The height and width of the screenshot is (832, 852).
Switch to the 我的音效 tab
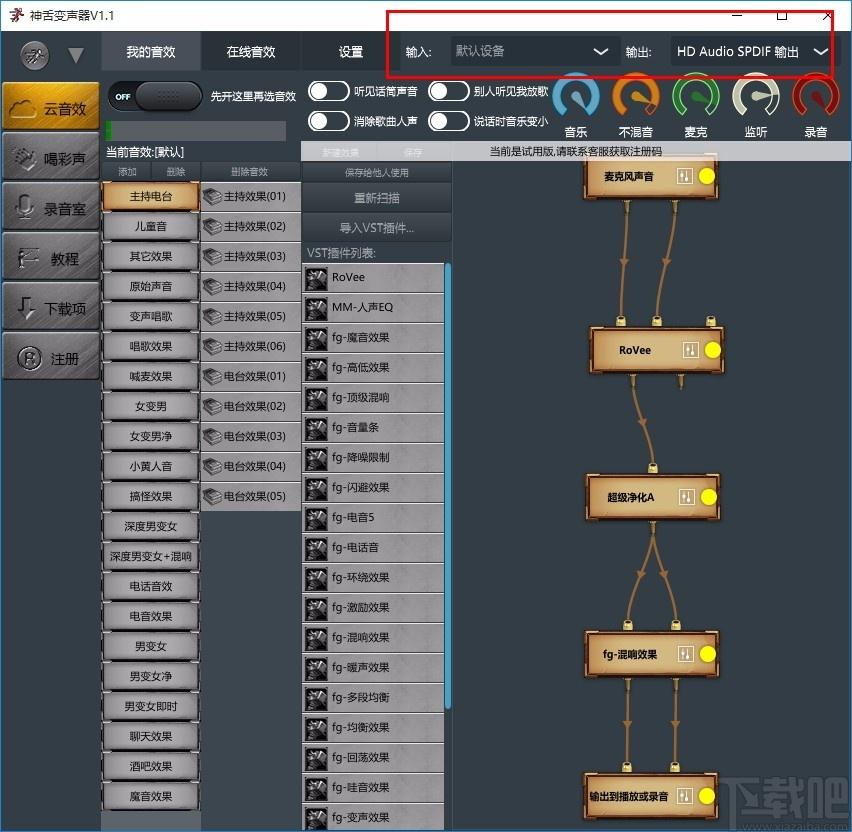(x=151, y=52)
